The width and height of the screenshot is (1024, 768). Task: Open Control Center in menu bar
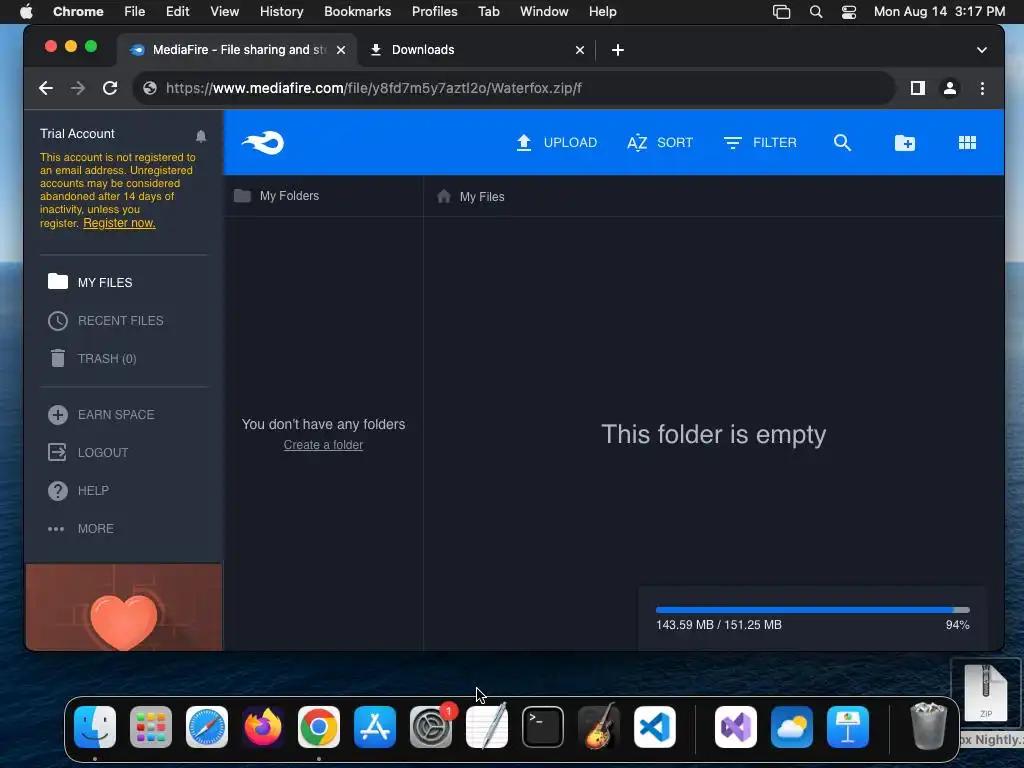[x=848, y=11]
